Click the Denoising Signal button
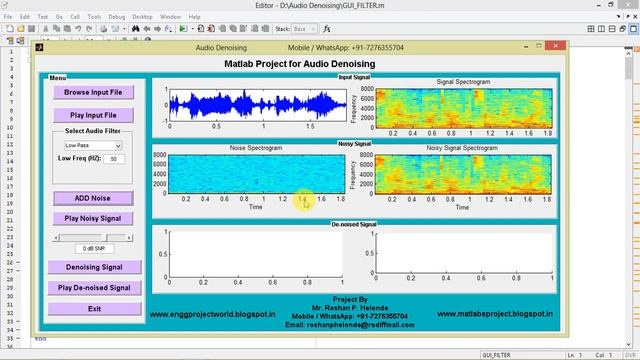Screen dimensions: 640x360 click(x=94, y=267)
